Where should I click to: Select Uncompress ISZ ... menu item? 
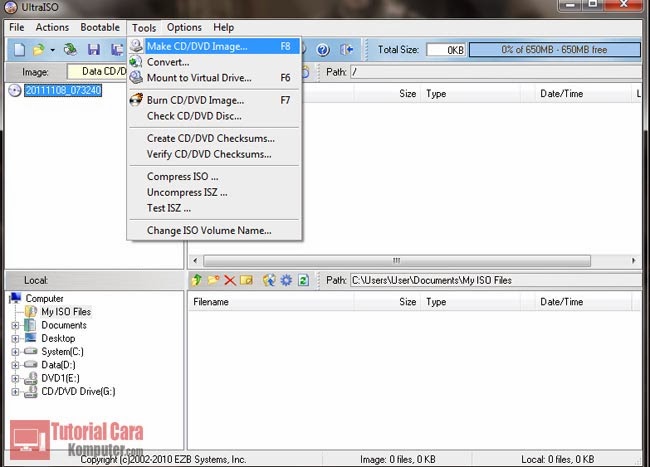coord(214,192)
